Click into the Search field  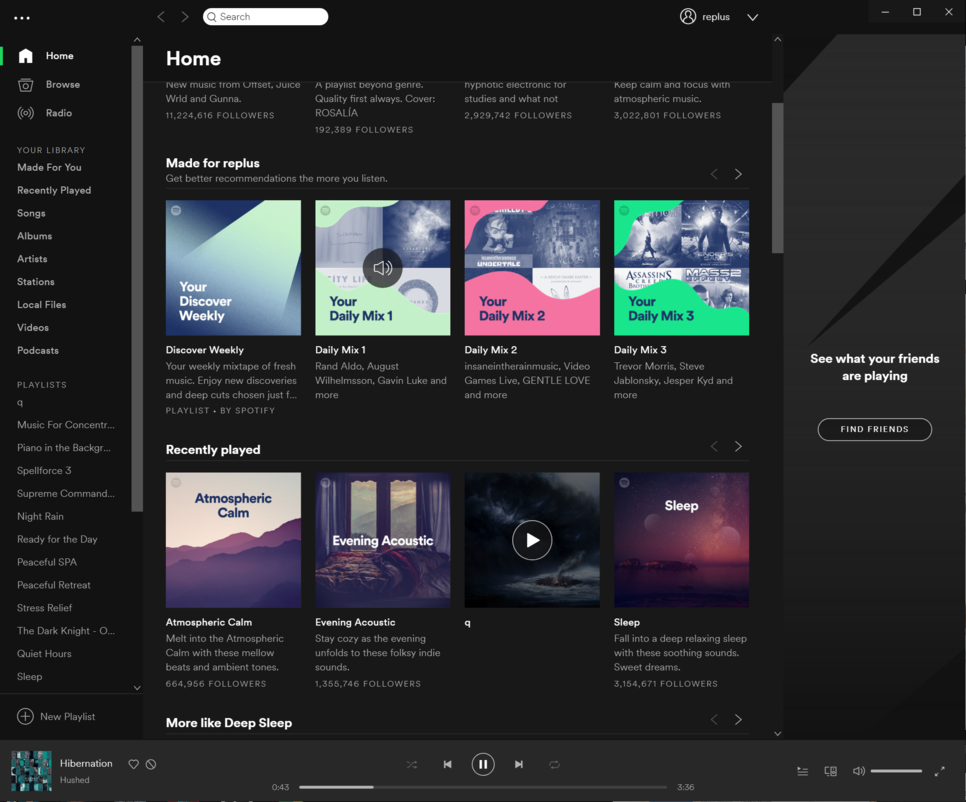(x=266, y=17)
